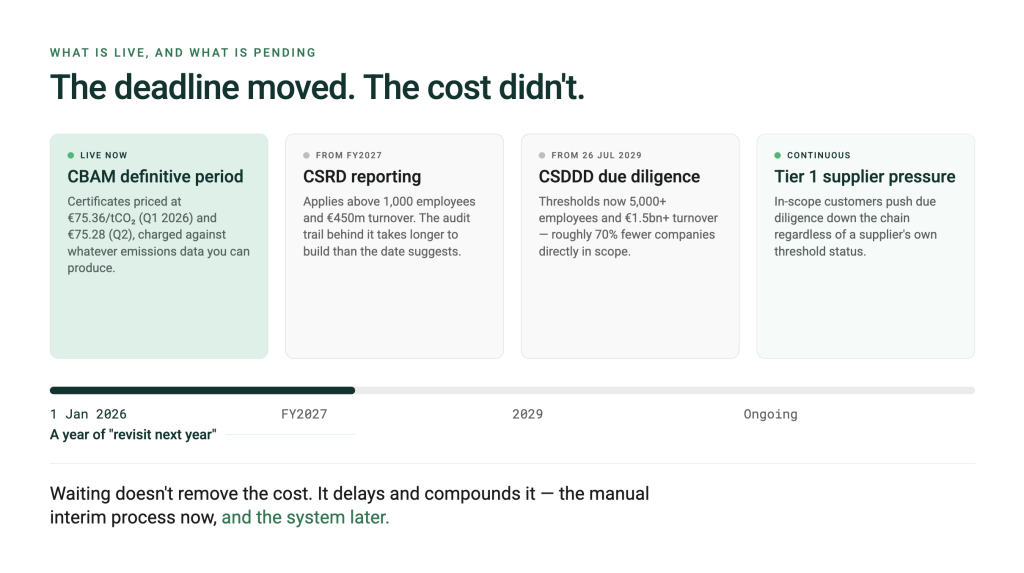Click the 'WHAT IS LIVE, AND WHAT IS PENDING' eyebrow
The height and width of the screenshot is (573, 1024).
click(x=183, y=53)
